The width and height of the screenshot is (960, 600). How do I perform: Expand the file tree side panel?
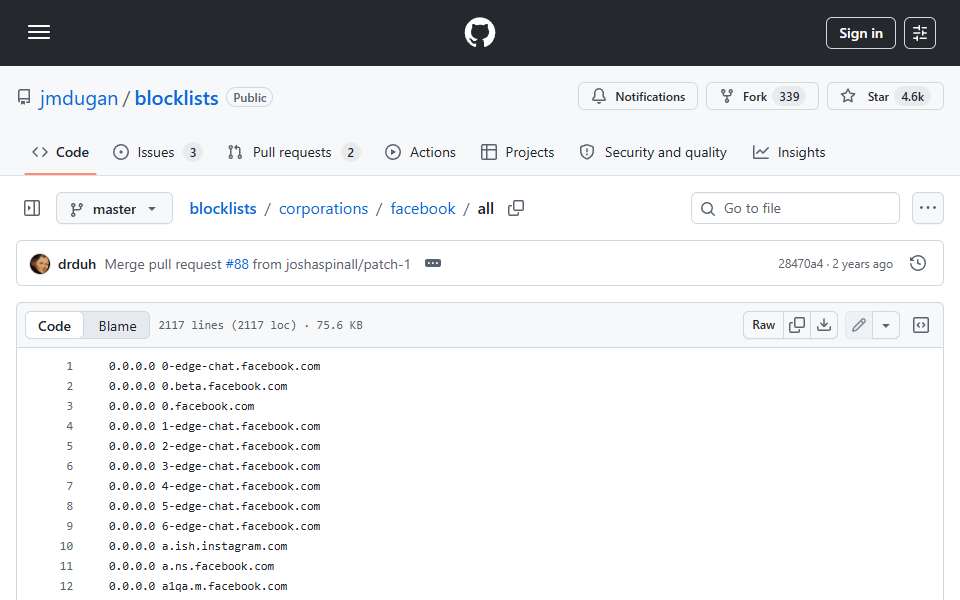coord(32,208)
